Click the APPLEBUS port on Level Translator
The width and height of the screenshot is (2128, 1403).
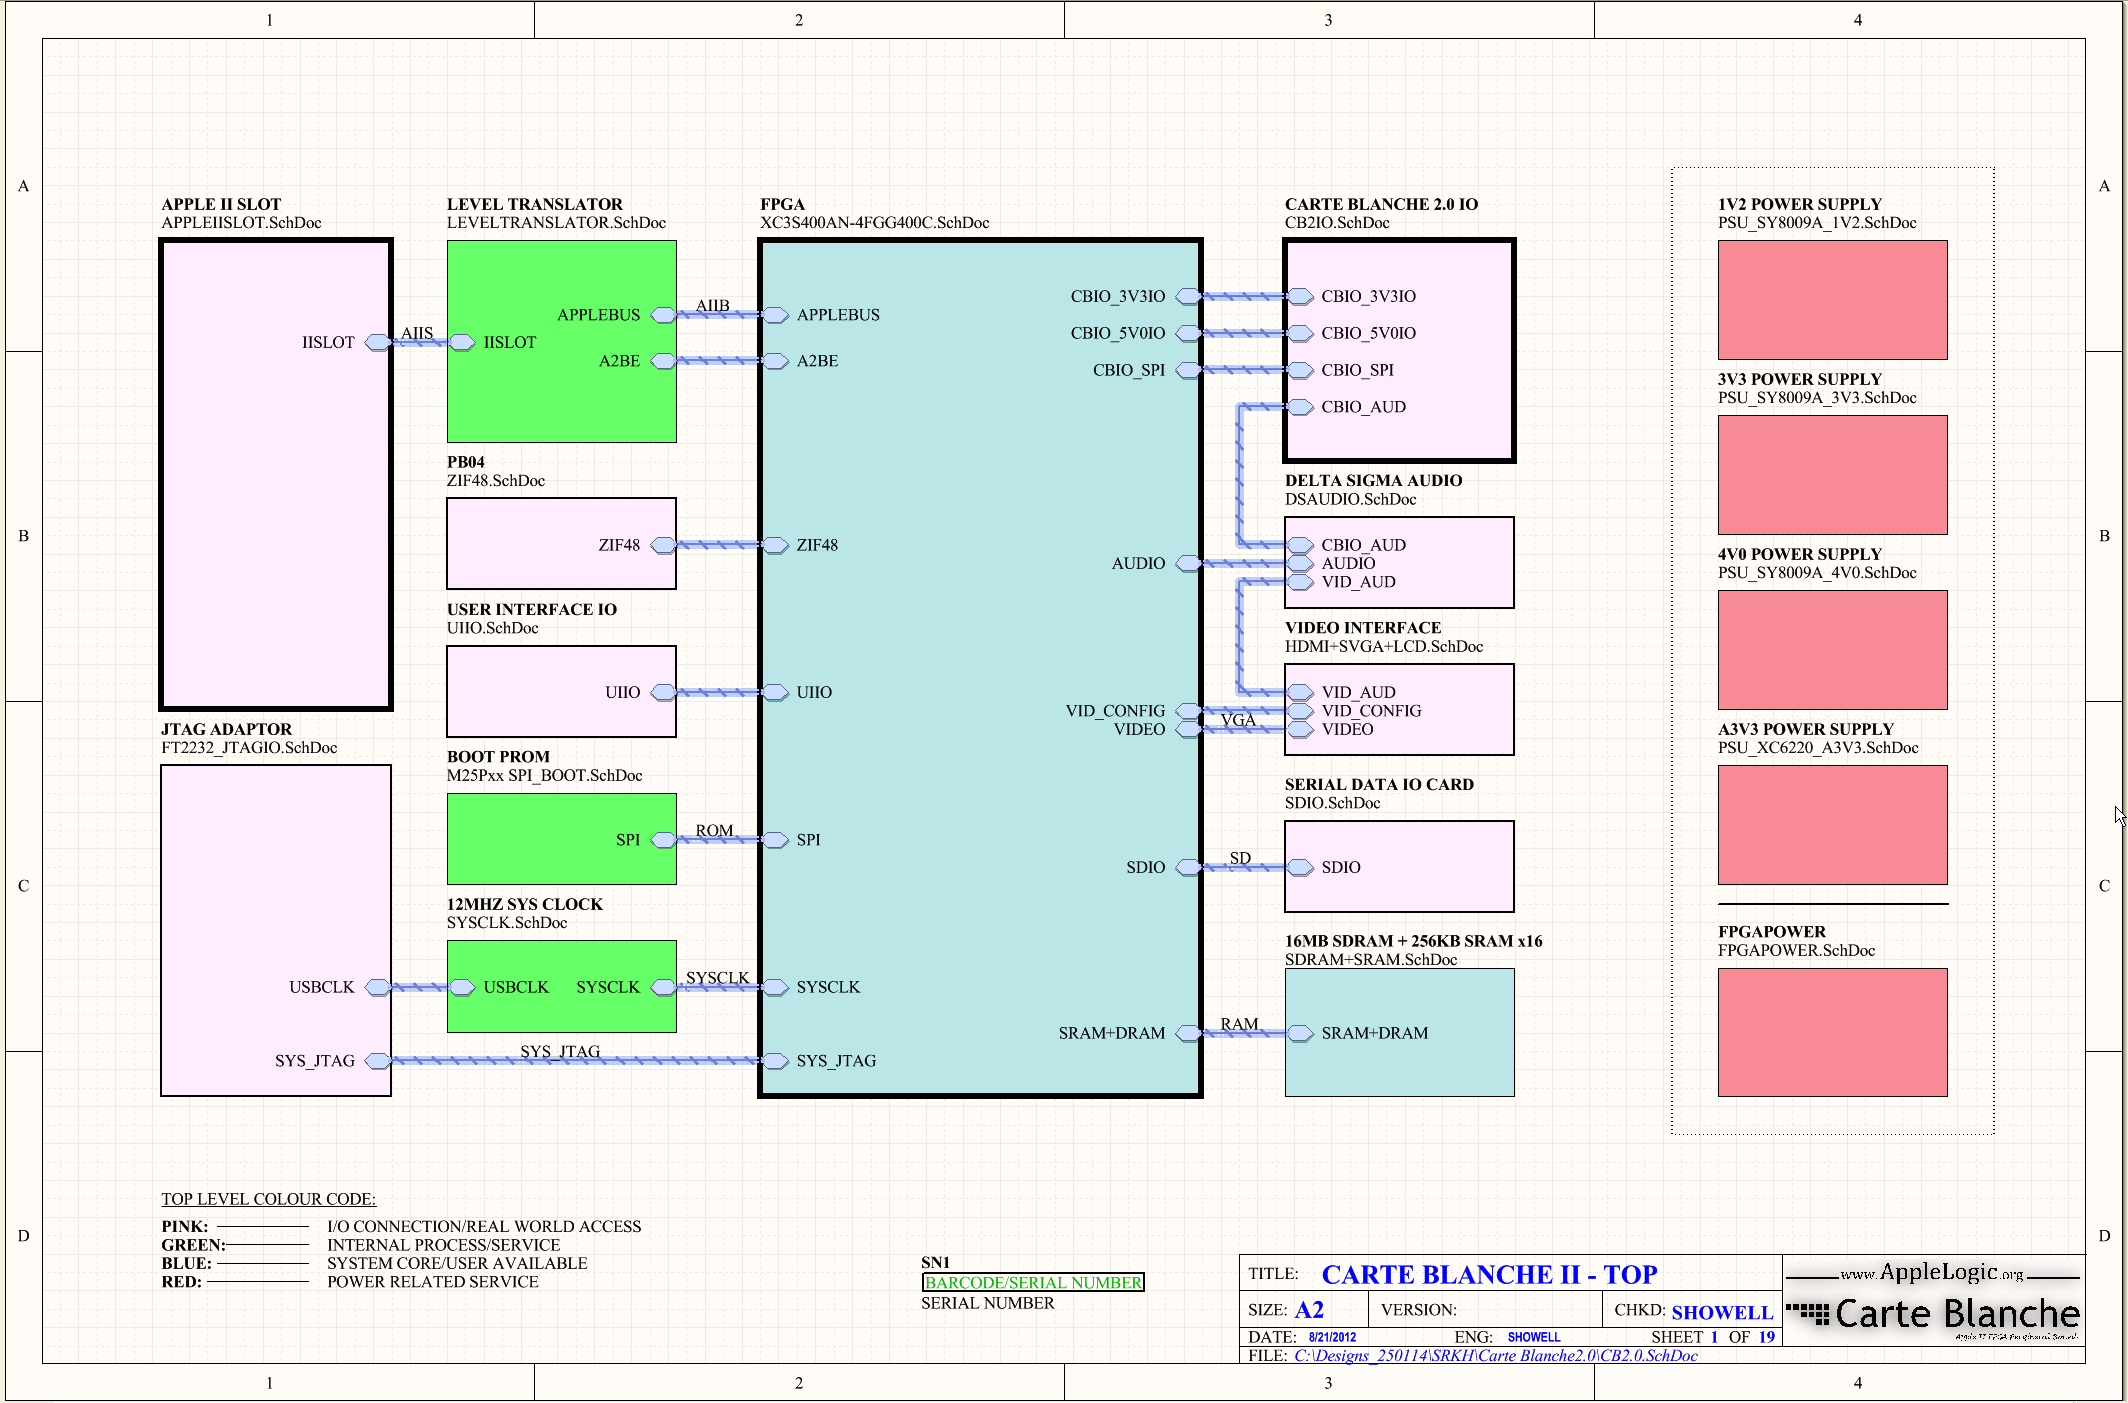(663, 315)
